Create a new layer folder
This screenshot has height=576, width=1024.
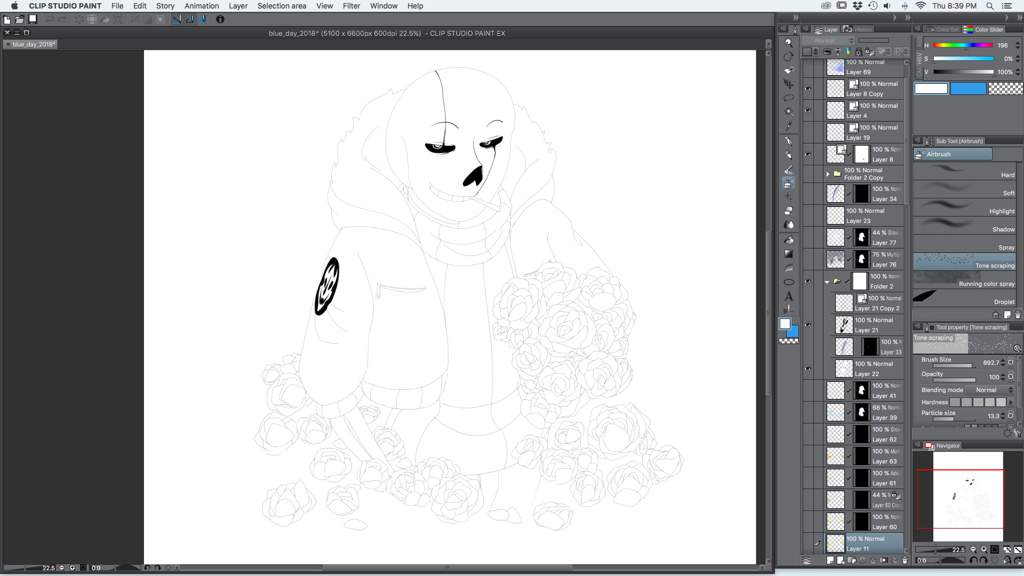852,560
